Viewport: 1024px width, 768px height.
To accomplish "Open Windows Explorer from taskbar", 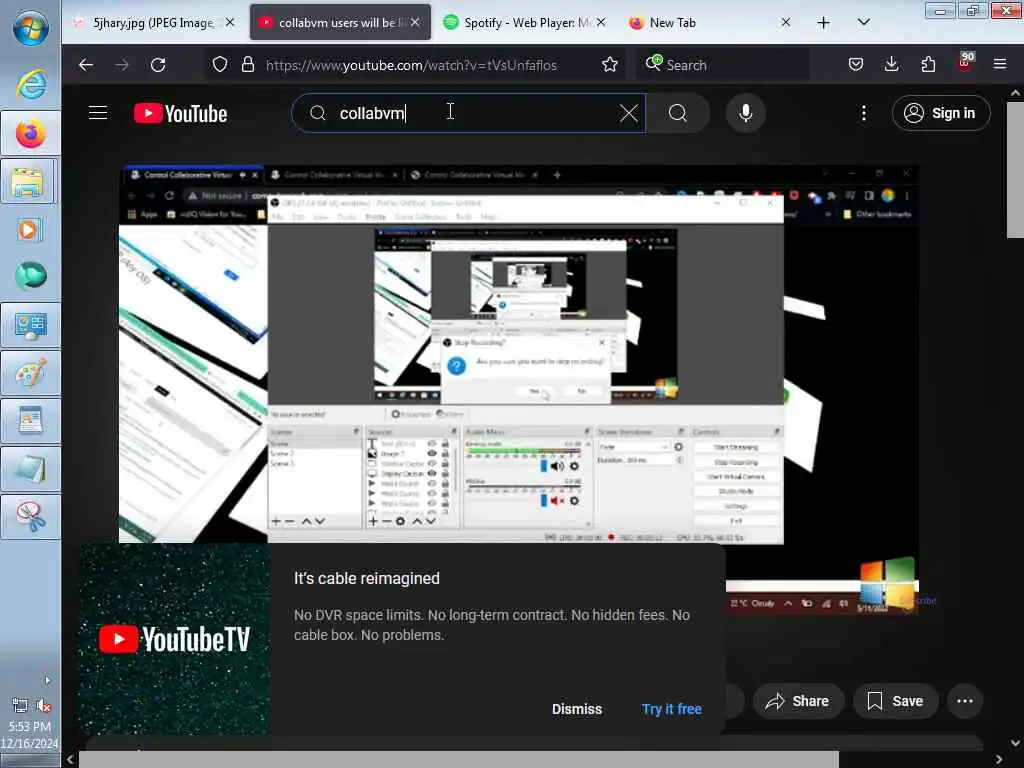I will click(x=30, y=182).
